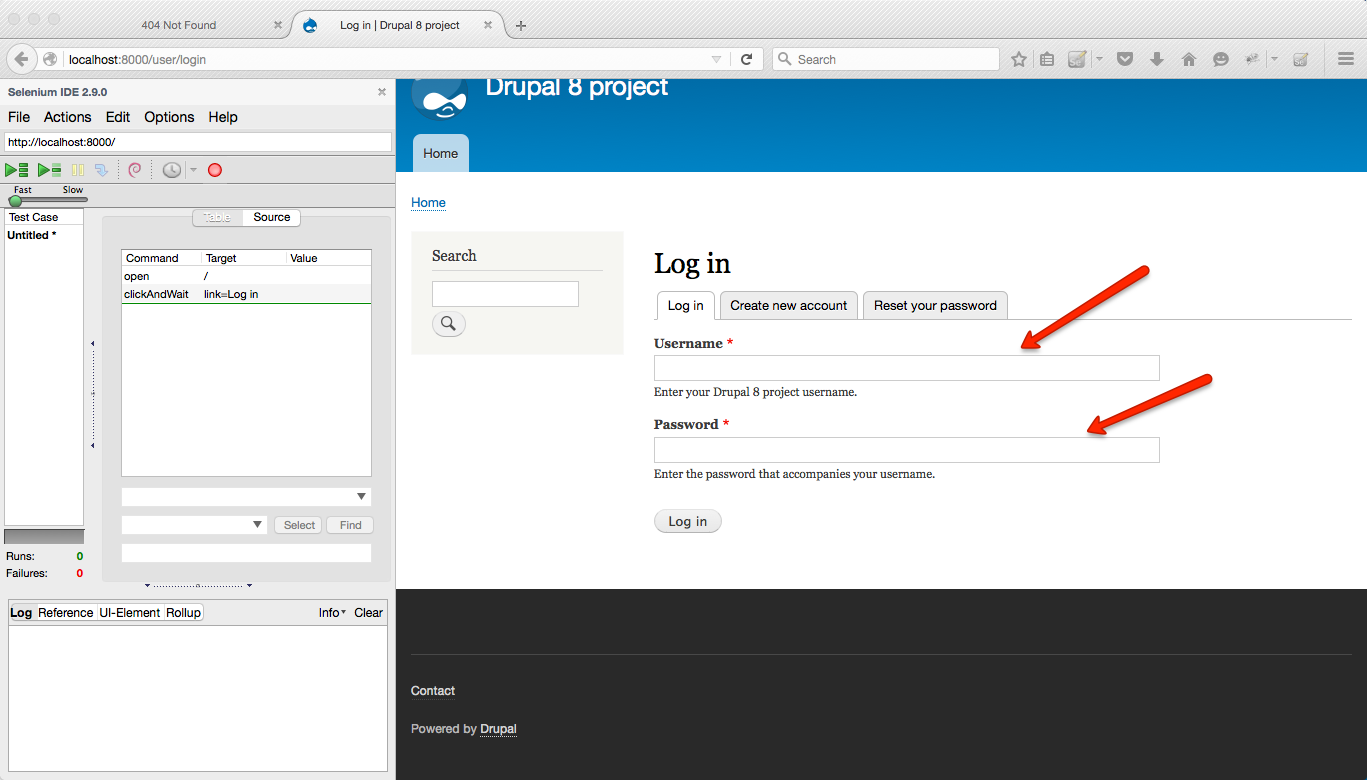The image size is (1367, 780).
Task: Click the Log in submit button
Action: pos(688,521)
